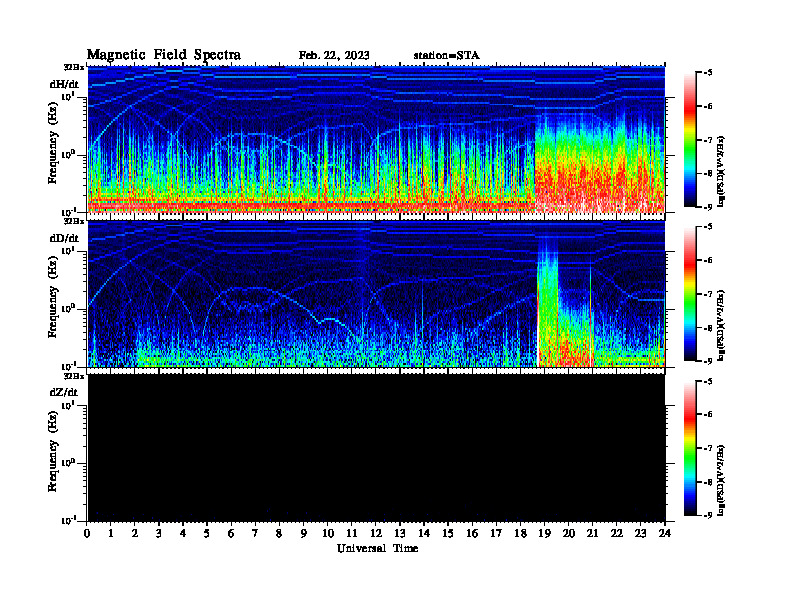Viewport: 792px width, 612px height.
Task: Click hour tick label "5" on time axis
Action: (207, 533)
